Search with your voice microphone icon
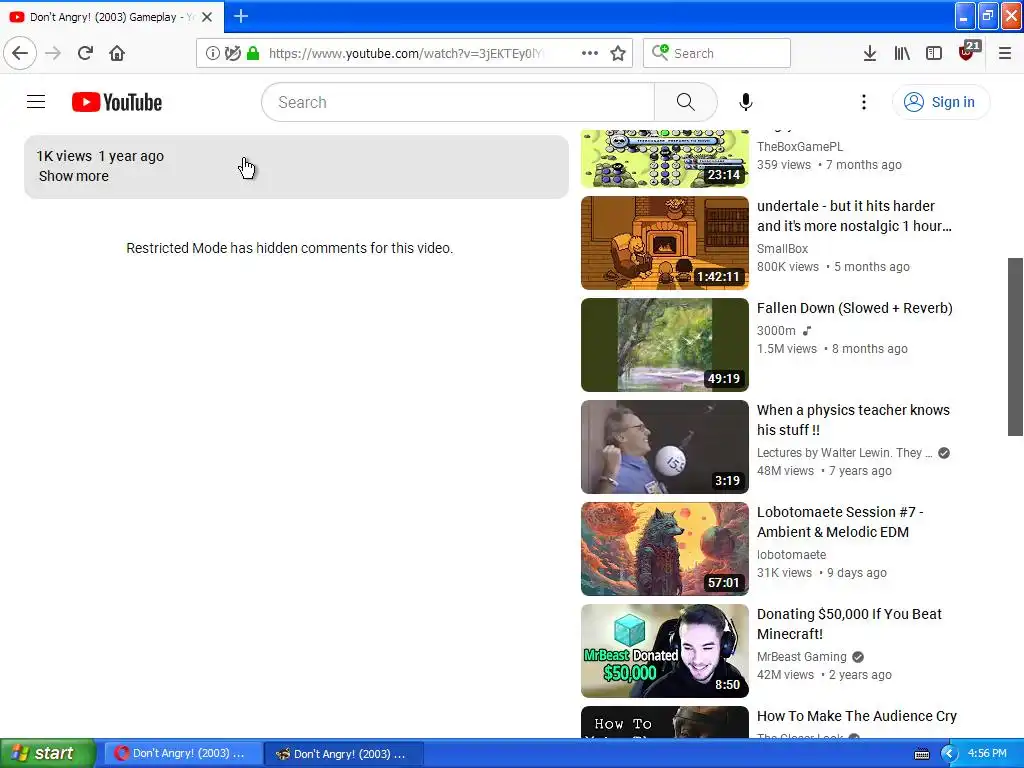Viewport: 1024px width, 768px height. pyautogui.click(x=746, y=102)
